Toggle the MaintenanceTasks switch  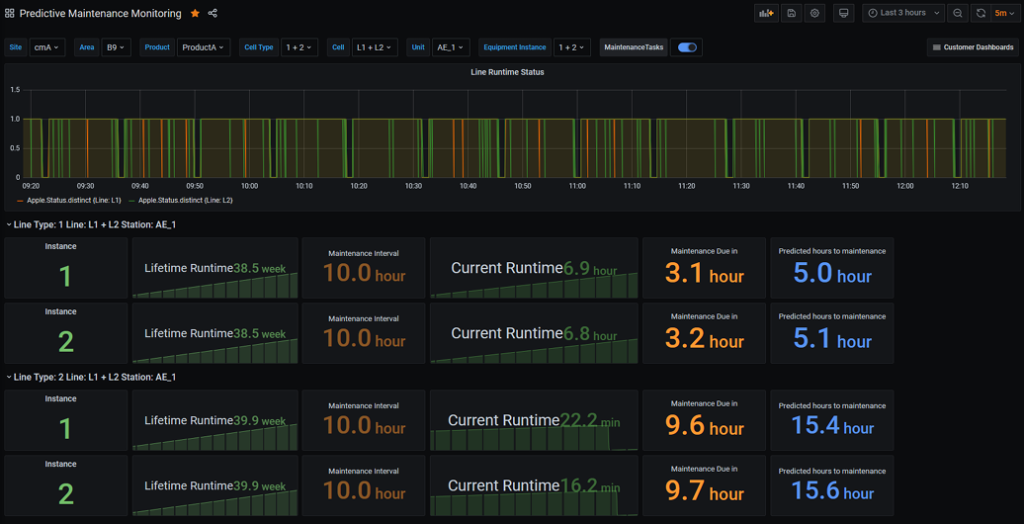pyautogui.click(x=687, y=47)
